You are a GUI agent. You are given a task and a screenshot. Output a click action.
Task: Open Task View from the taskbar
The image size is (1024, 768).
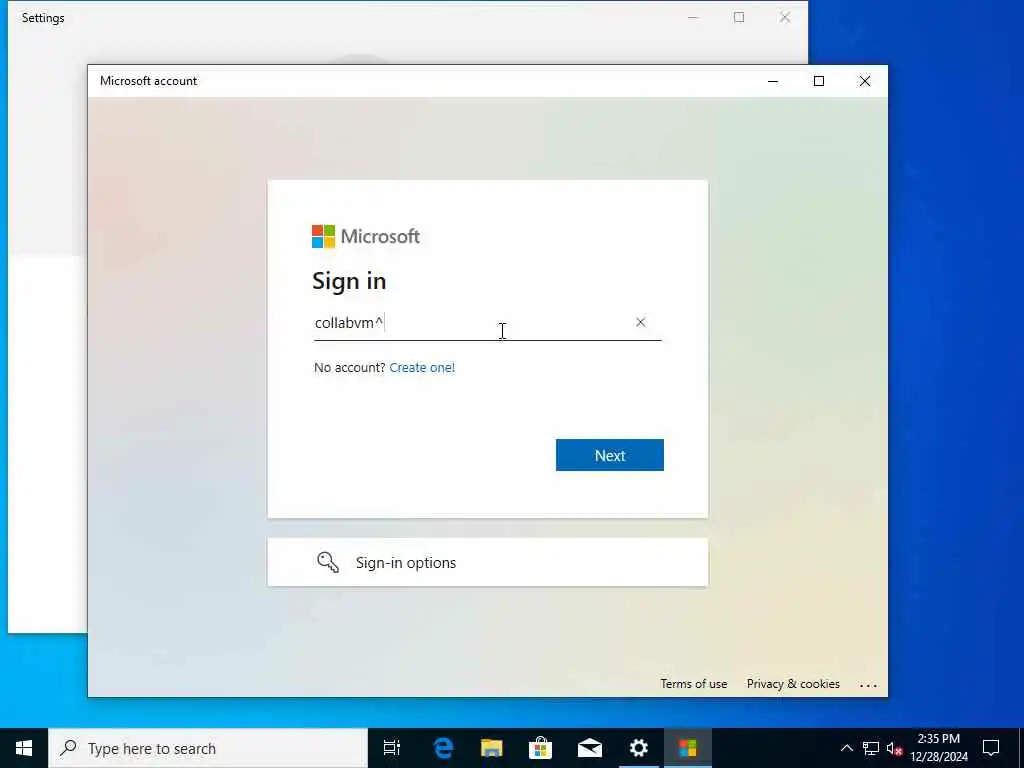coord(392,748)
